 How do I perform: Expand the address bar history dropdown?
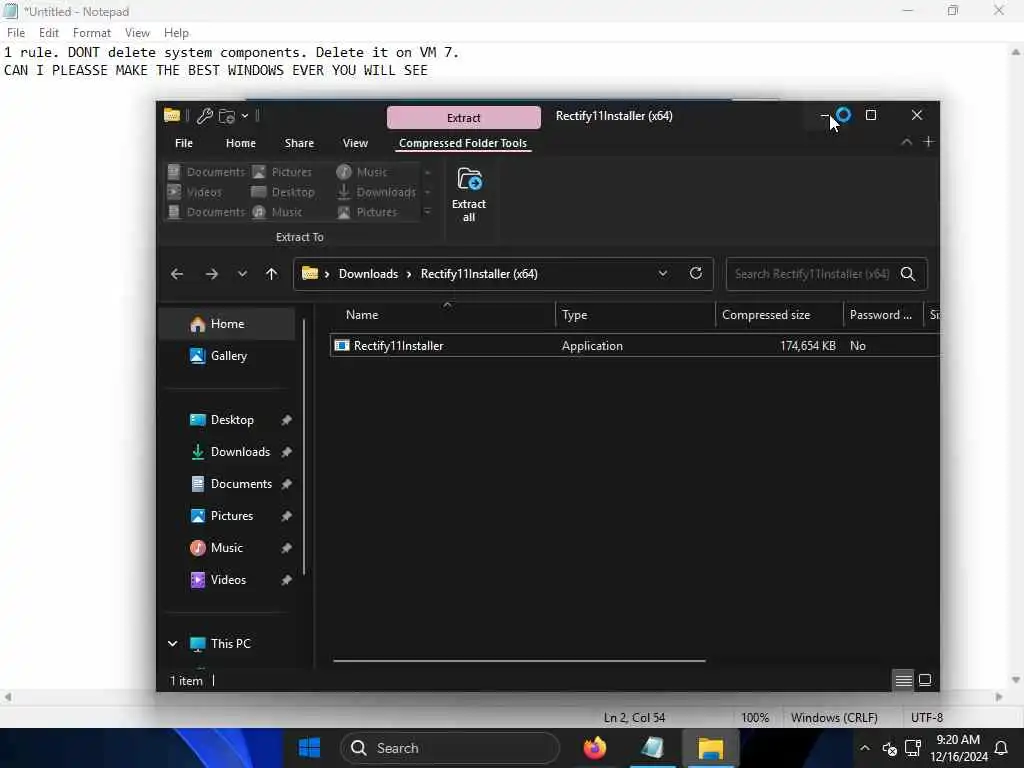click(x=663, y=274)
